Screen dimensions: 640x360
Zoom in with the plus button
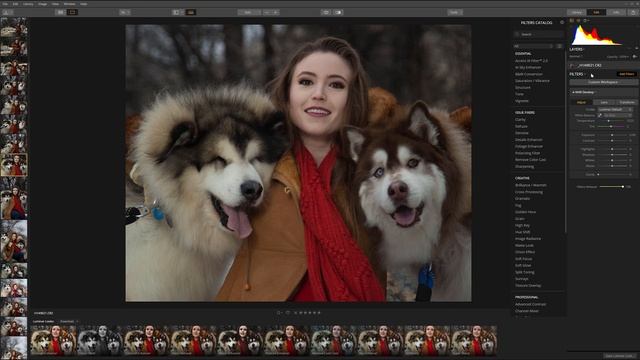pos(276,12)
